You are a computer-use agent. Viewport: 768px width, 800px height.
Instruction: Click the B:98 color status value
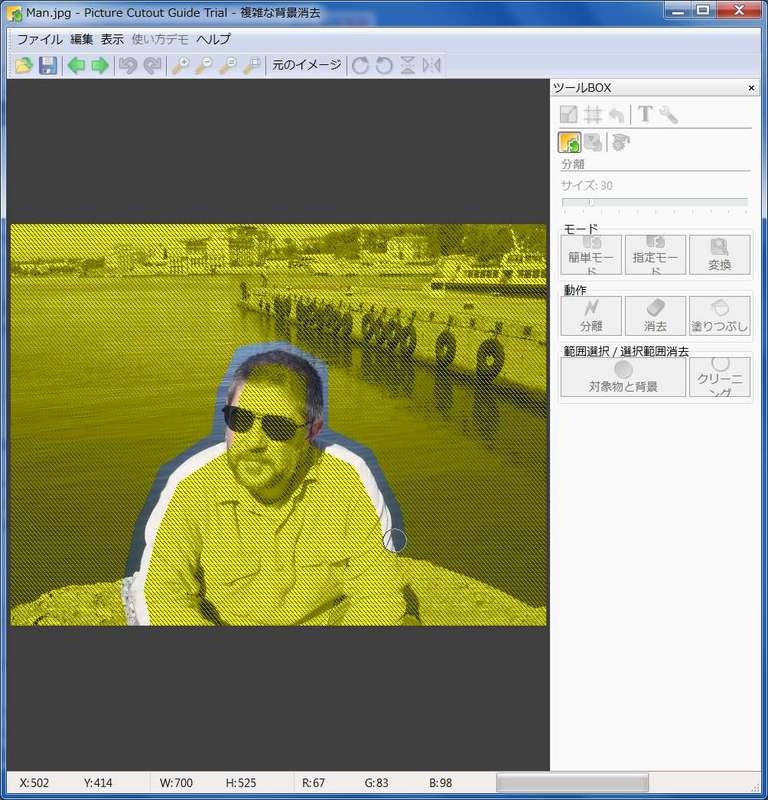point(440,783)
